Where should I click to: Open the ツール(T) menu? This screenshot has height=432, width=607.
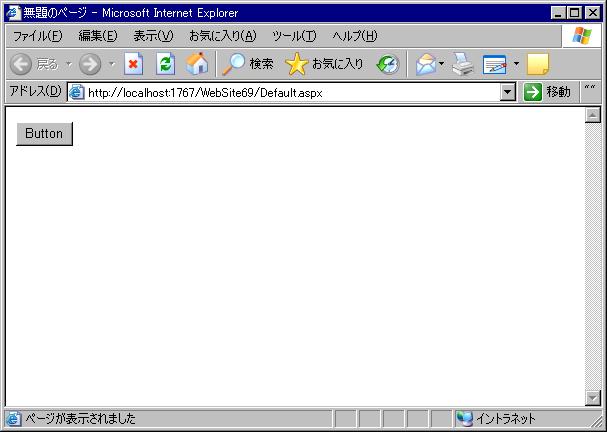pyautogui.click(x=294, y=36)
